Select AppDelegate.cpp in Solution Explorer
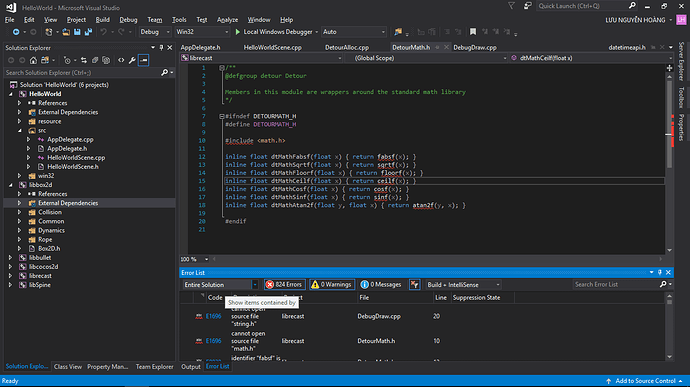690x387 pixels. [x=70, y=140]
